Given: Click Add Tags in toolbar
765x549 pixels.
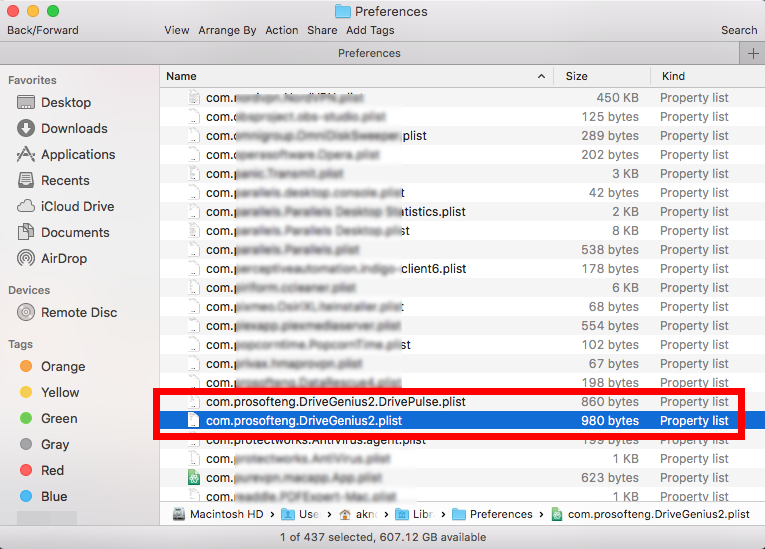Looking at the screenshot, I should pos(370,30).
